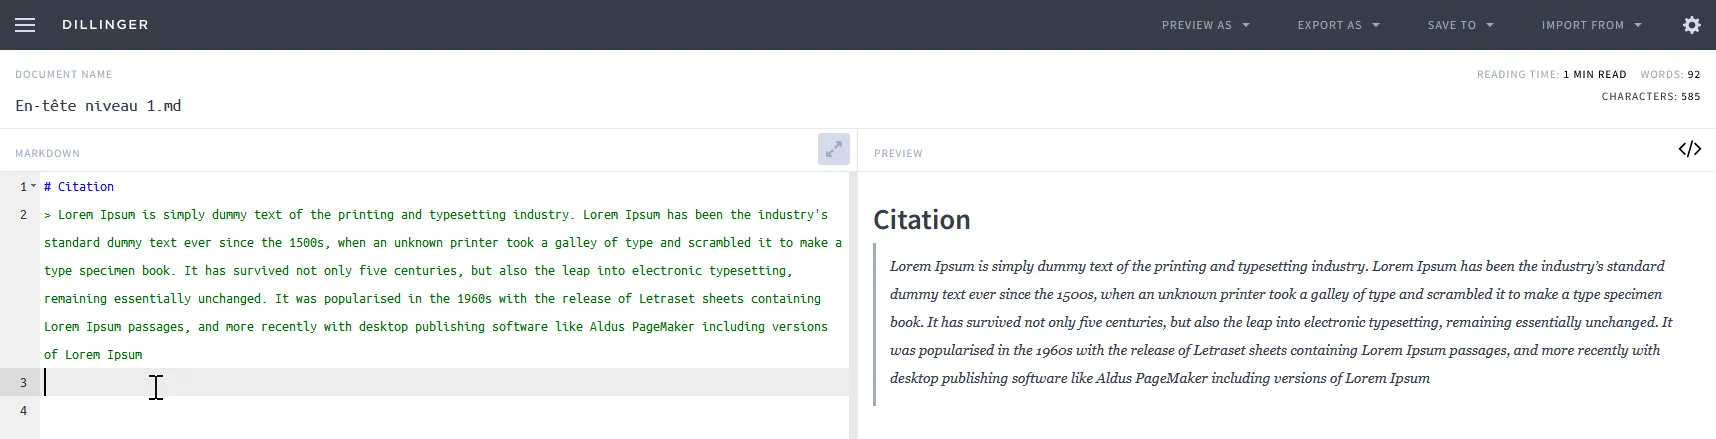The width and height of the screenshot is (1716, 439).
Task: Expand the Save To menu
Action: click(1460, 25)
